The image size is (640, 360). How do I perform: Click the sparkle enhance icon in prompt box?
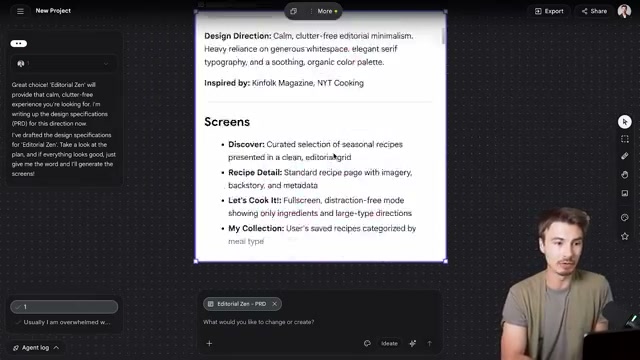(x=413, y=344)
